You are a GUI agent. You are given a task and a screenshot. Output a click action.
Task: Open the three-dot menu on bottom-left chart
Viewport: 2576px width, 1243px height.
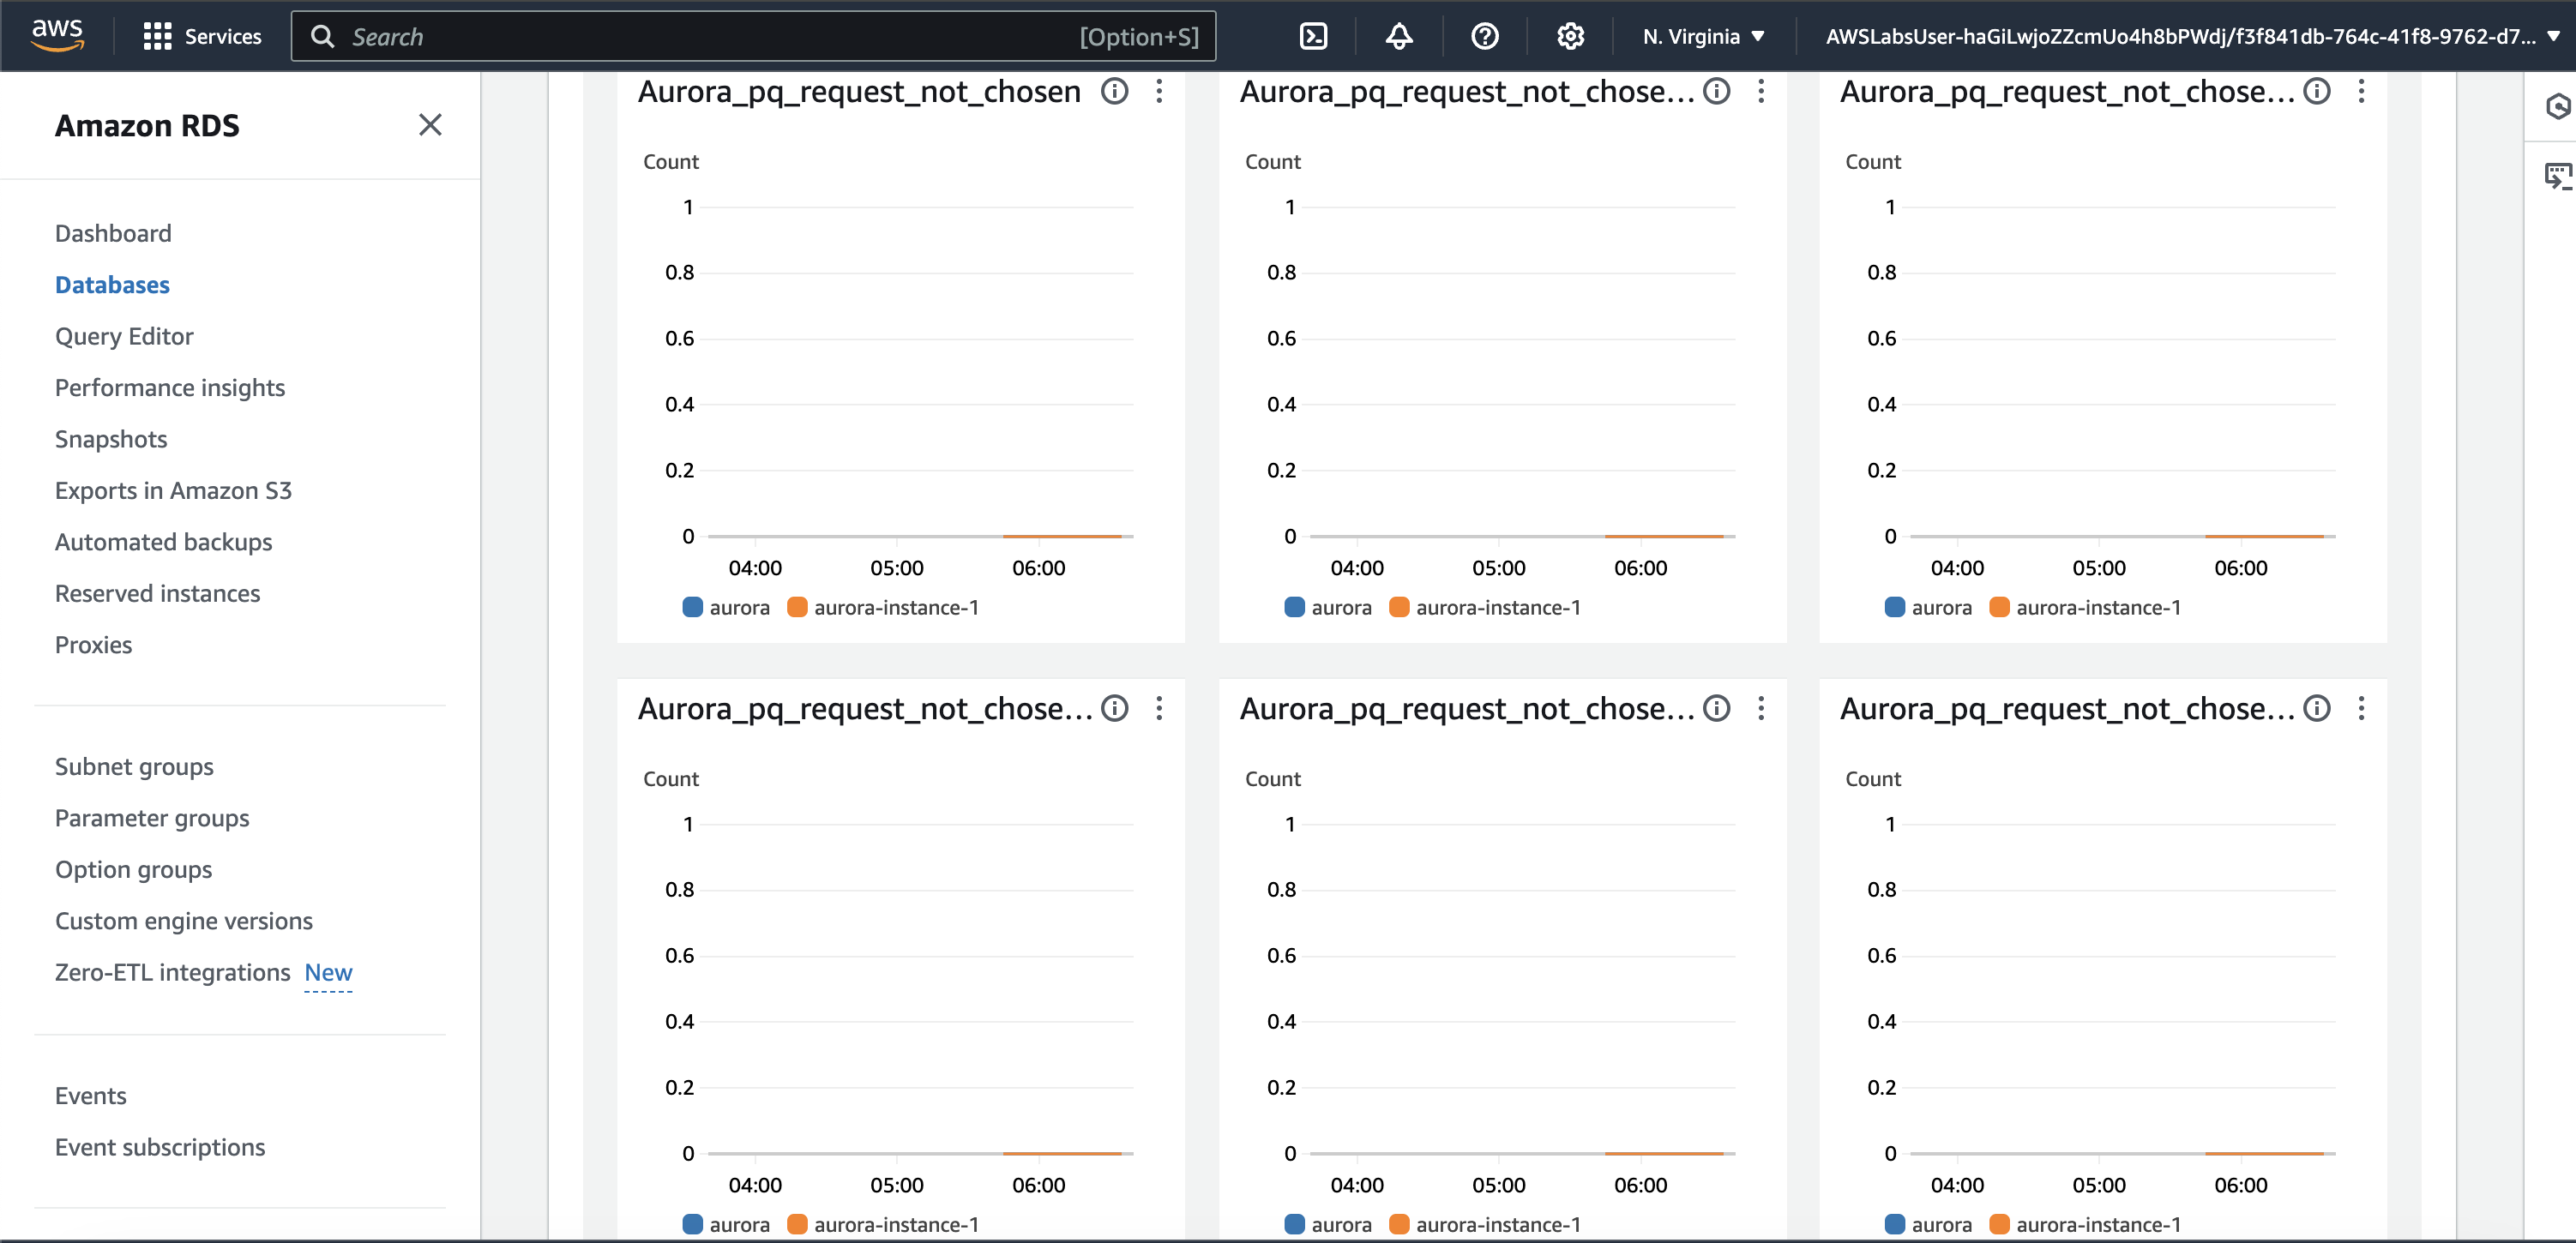pyautogui.click(x=1159, y=708)
